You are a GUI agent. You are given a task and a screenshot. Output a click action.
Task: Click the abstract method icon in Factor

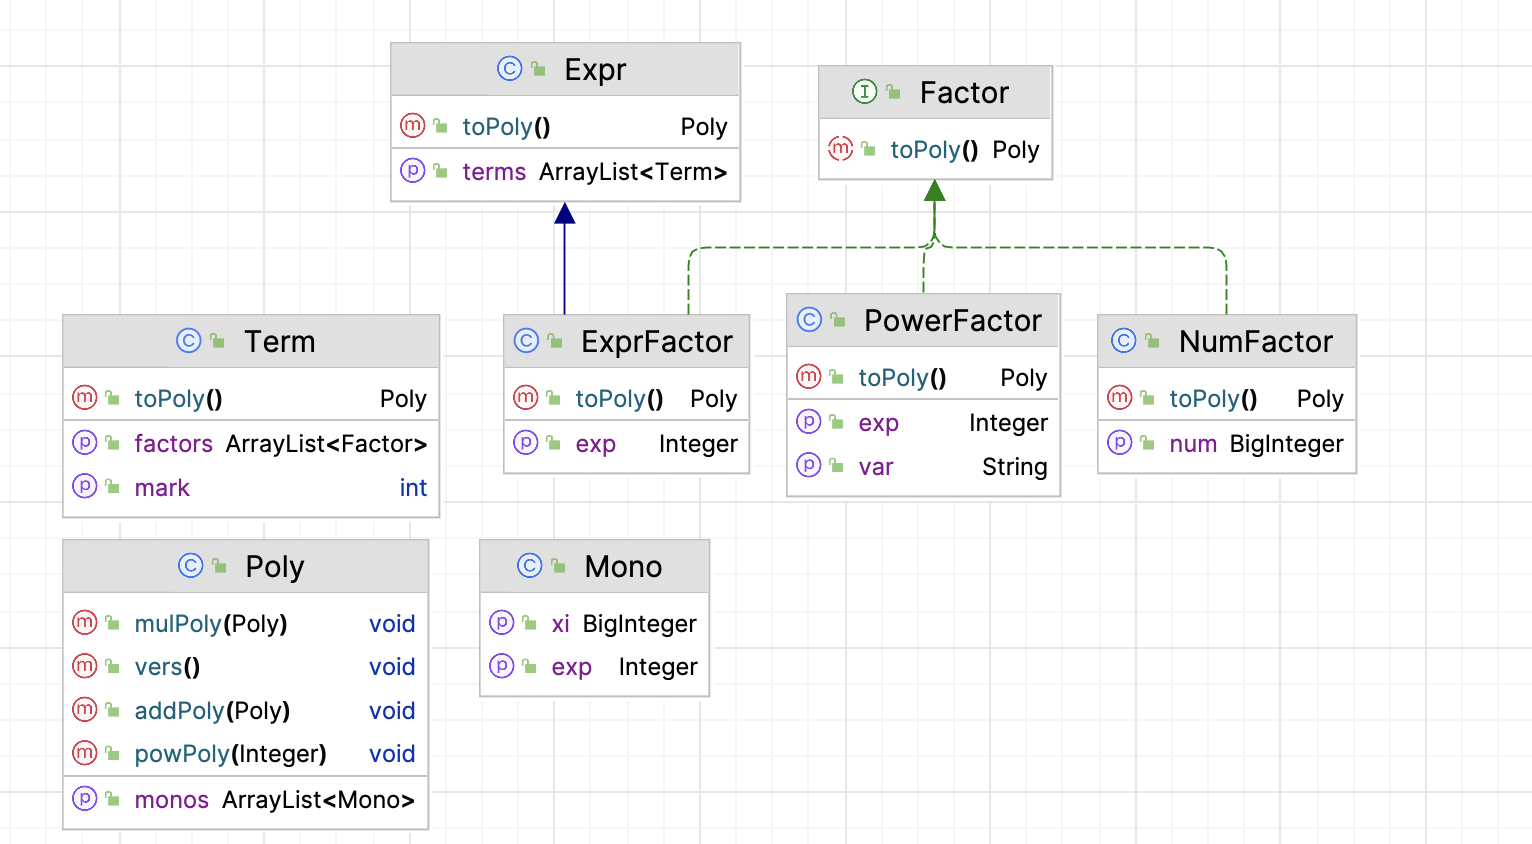[841, 149]
